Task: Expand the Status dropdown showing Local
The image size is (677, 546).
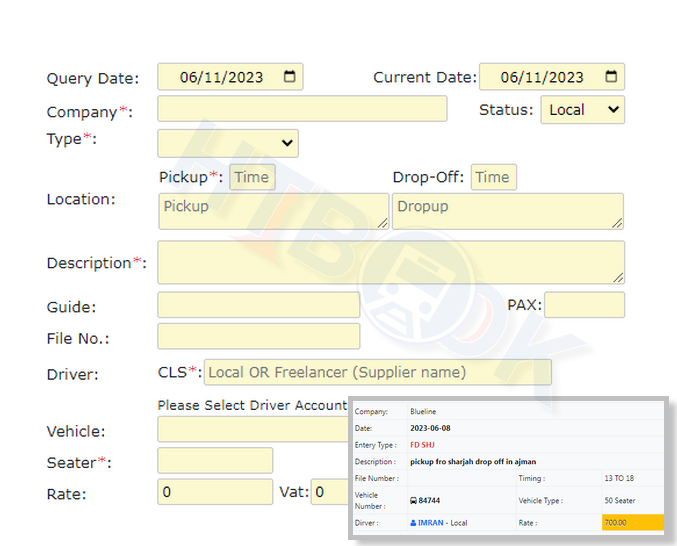Action: [582, 110]
